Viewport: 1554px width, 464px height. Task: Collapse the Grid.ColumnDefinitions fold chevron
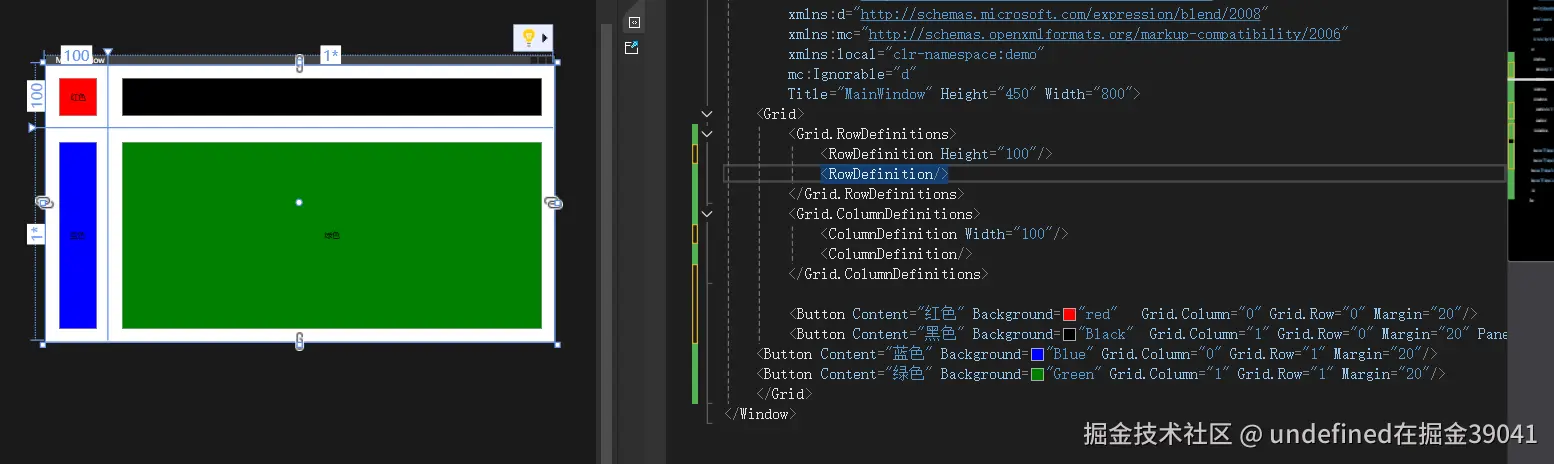click(x=707, y=214)
